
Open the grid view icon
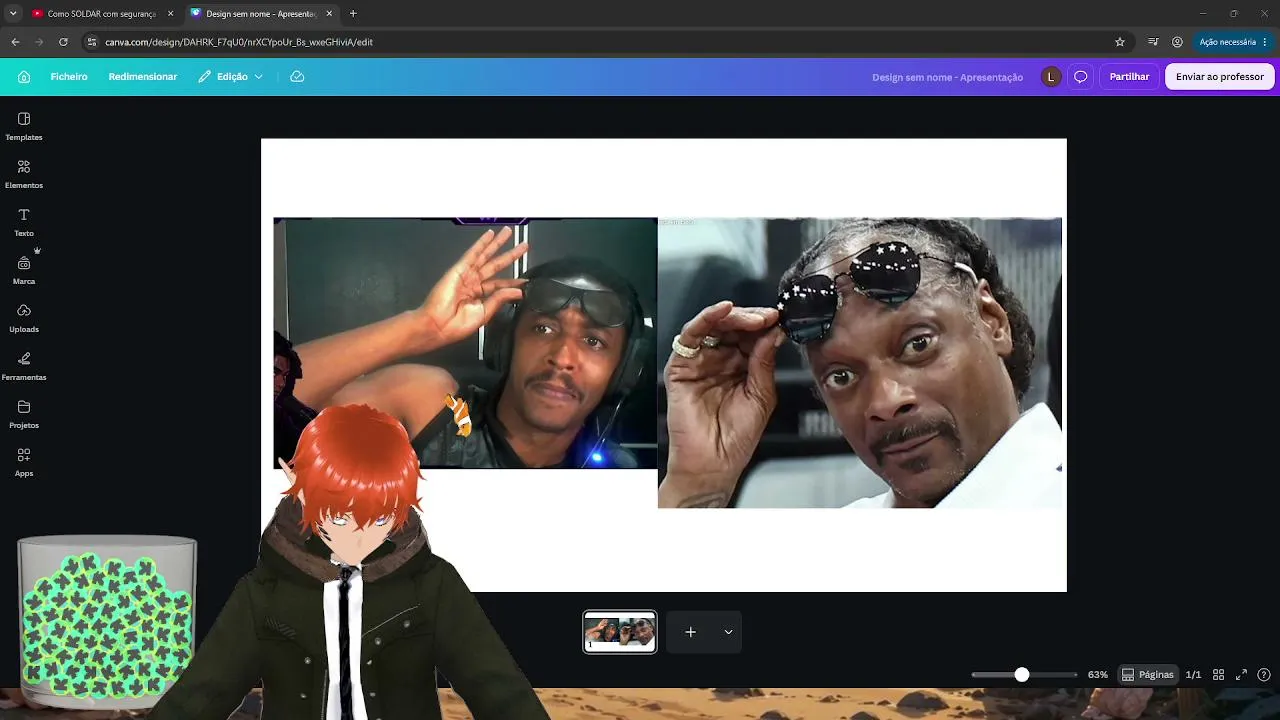1218,675
